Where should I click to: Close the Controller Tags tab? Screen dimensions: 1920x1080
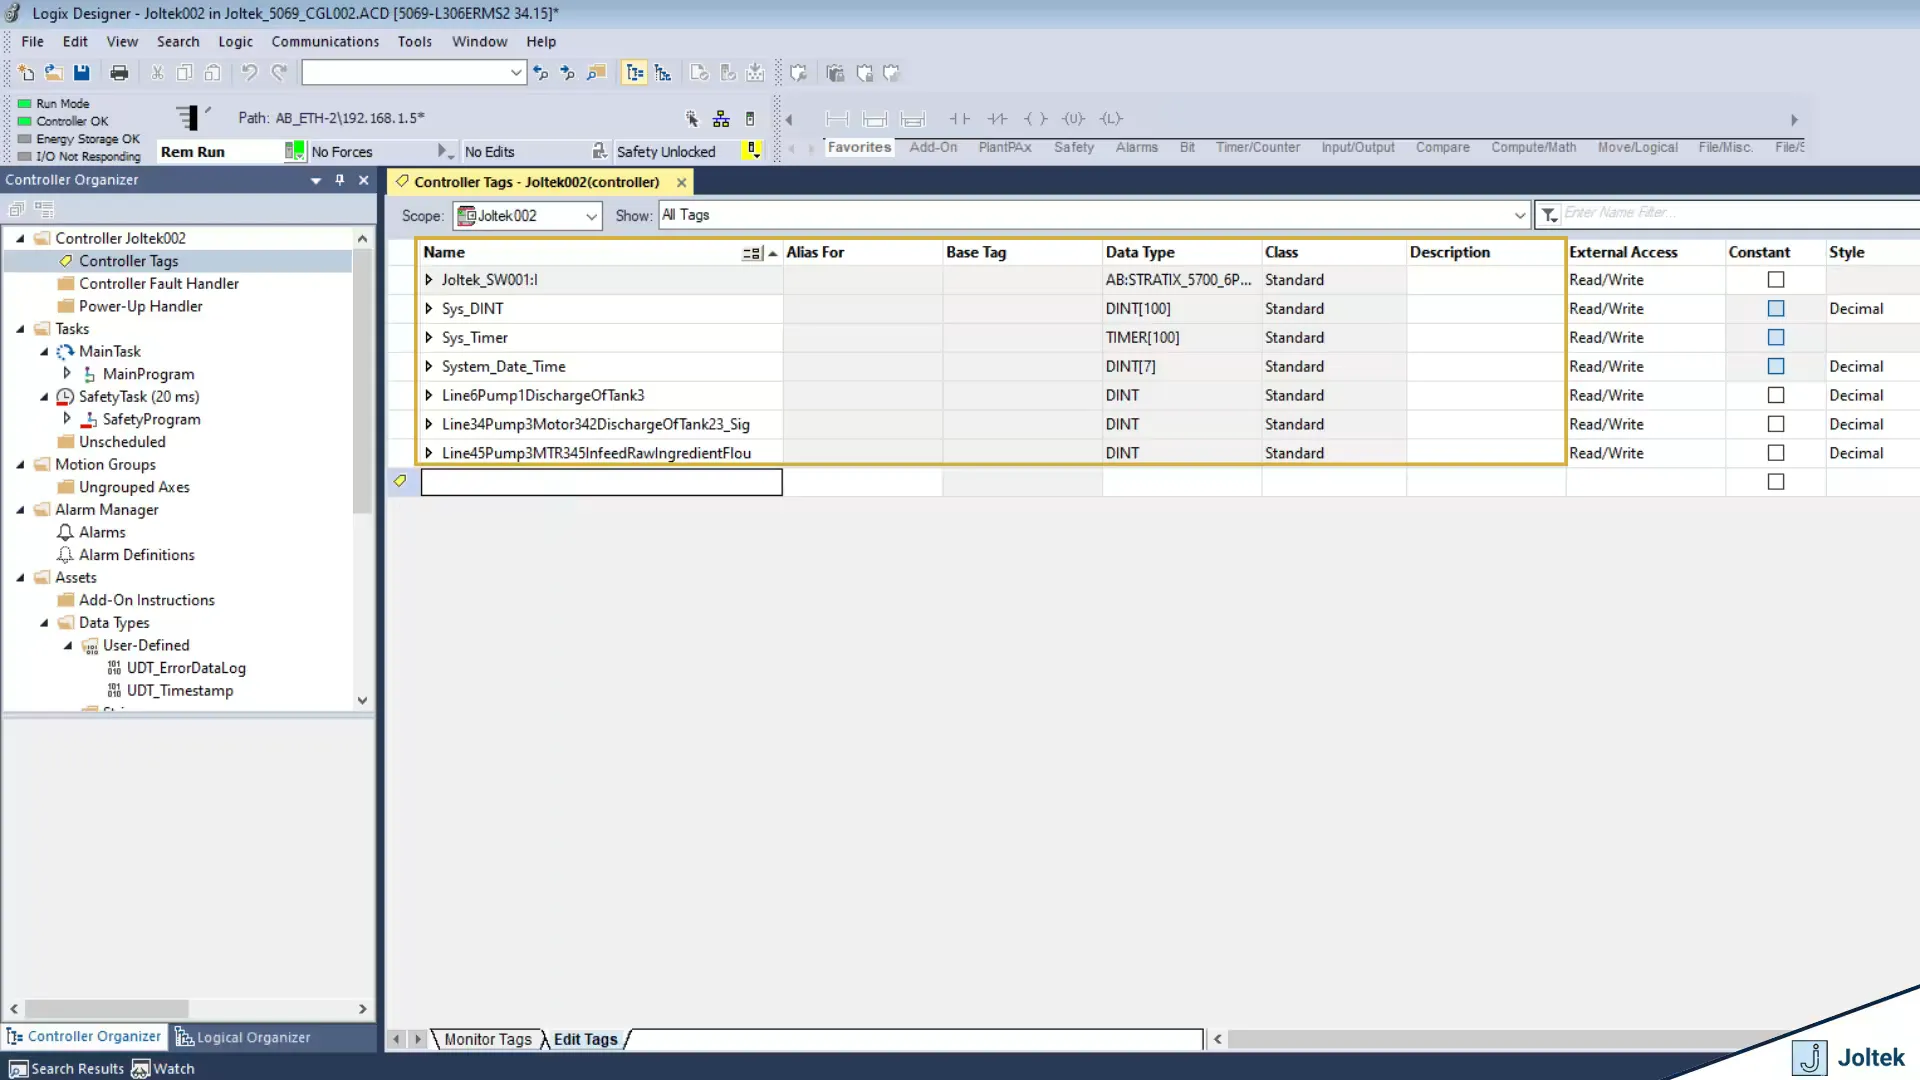click(x=681, y=182)
